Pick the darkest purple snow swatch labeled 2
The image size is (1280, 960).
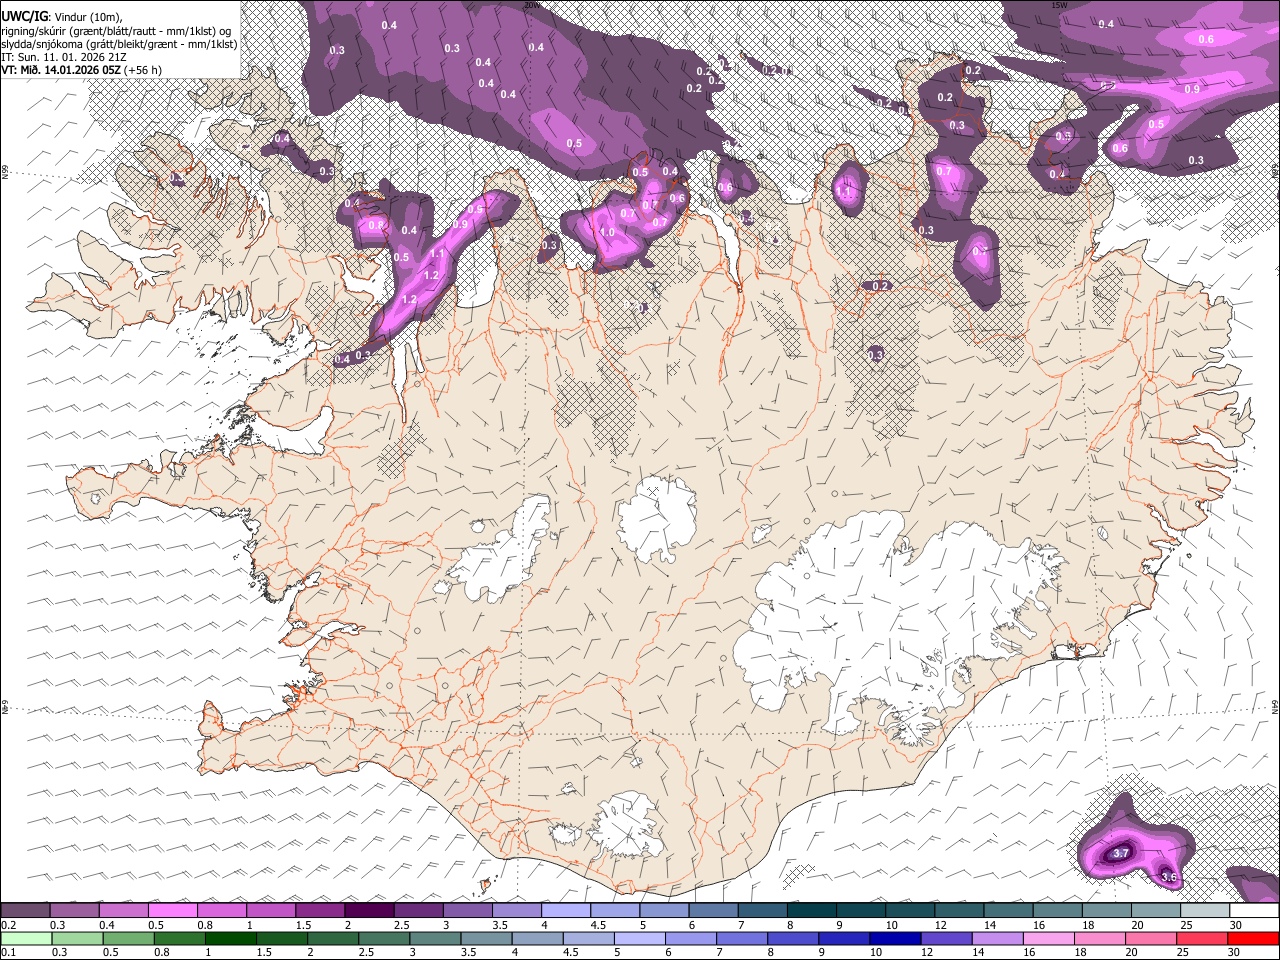tap(369, 911)
